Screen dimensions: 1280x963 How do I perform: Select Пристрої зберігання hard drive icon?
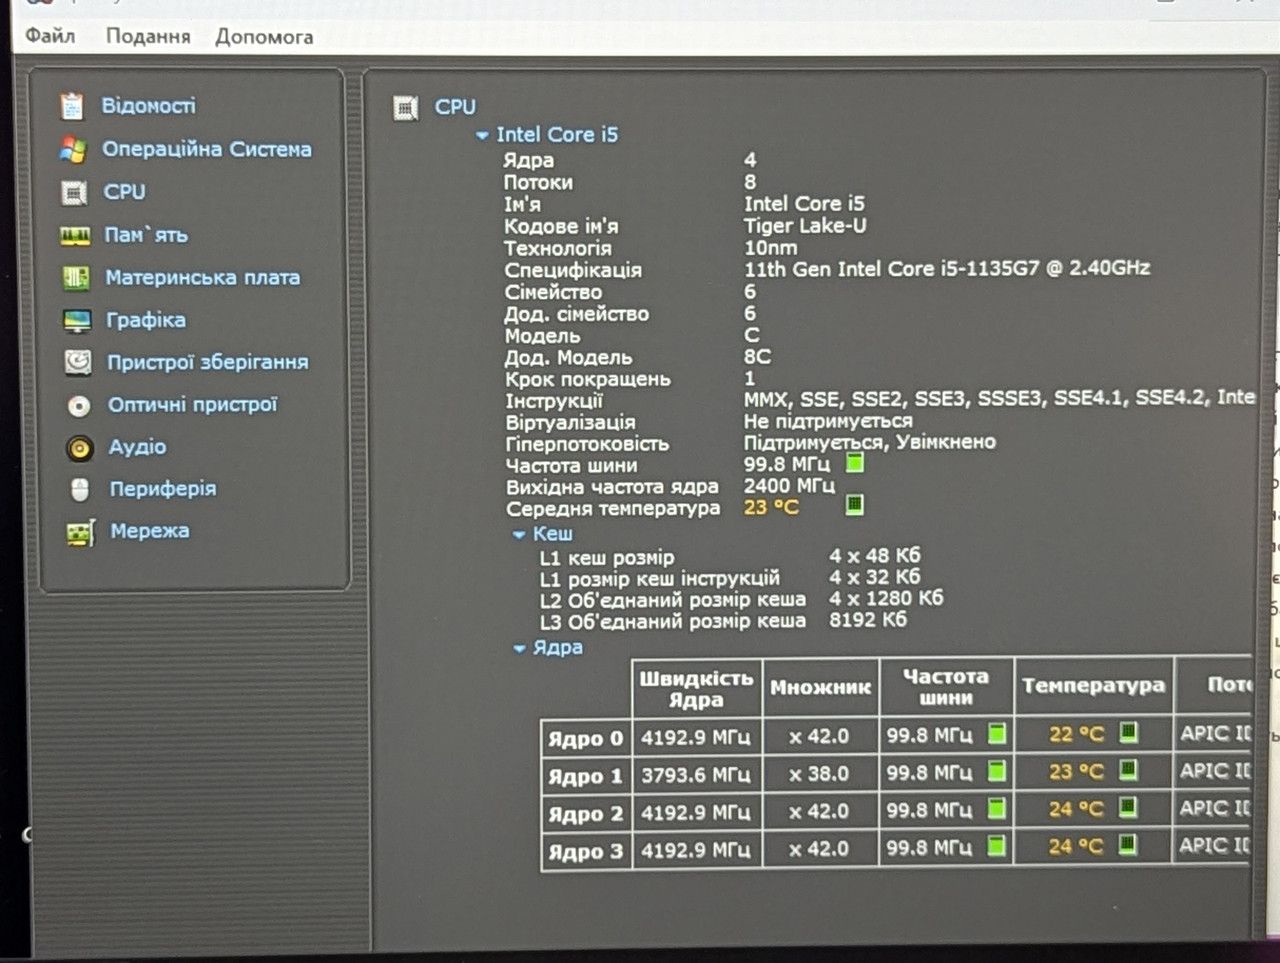[x=78, y=362]
